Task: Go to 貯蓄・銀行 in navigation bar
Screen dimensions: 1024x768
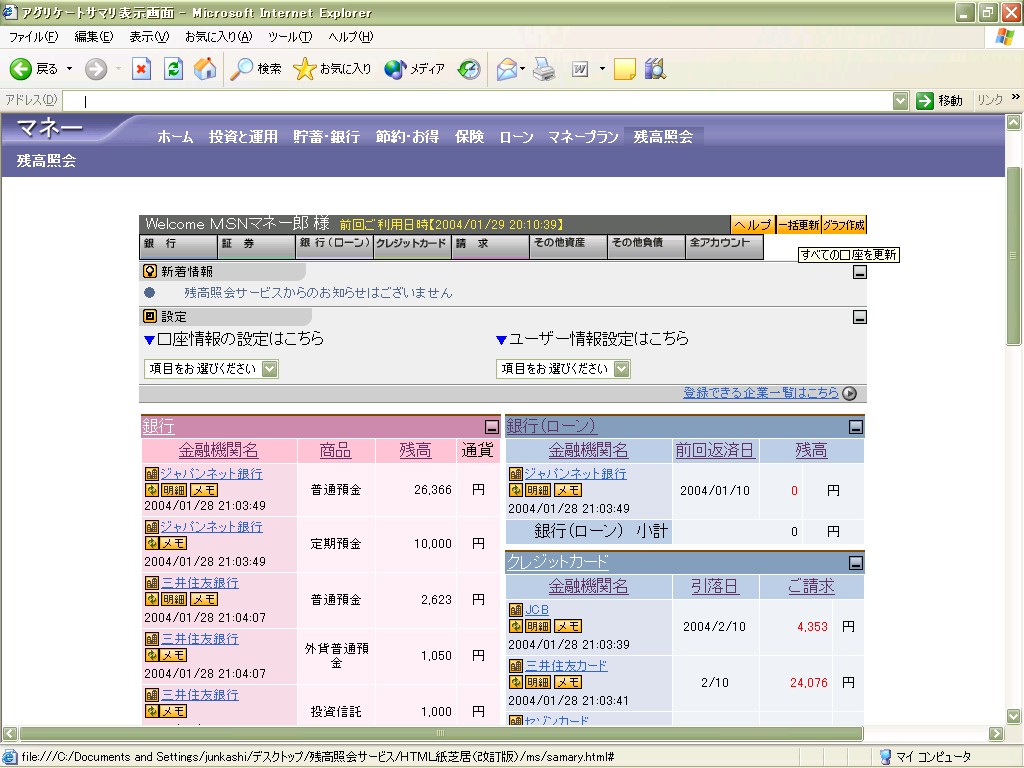Action: pos(327,136)
